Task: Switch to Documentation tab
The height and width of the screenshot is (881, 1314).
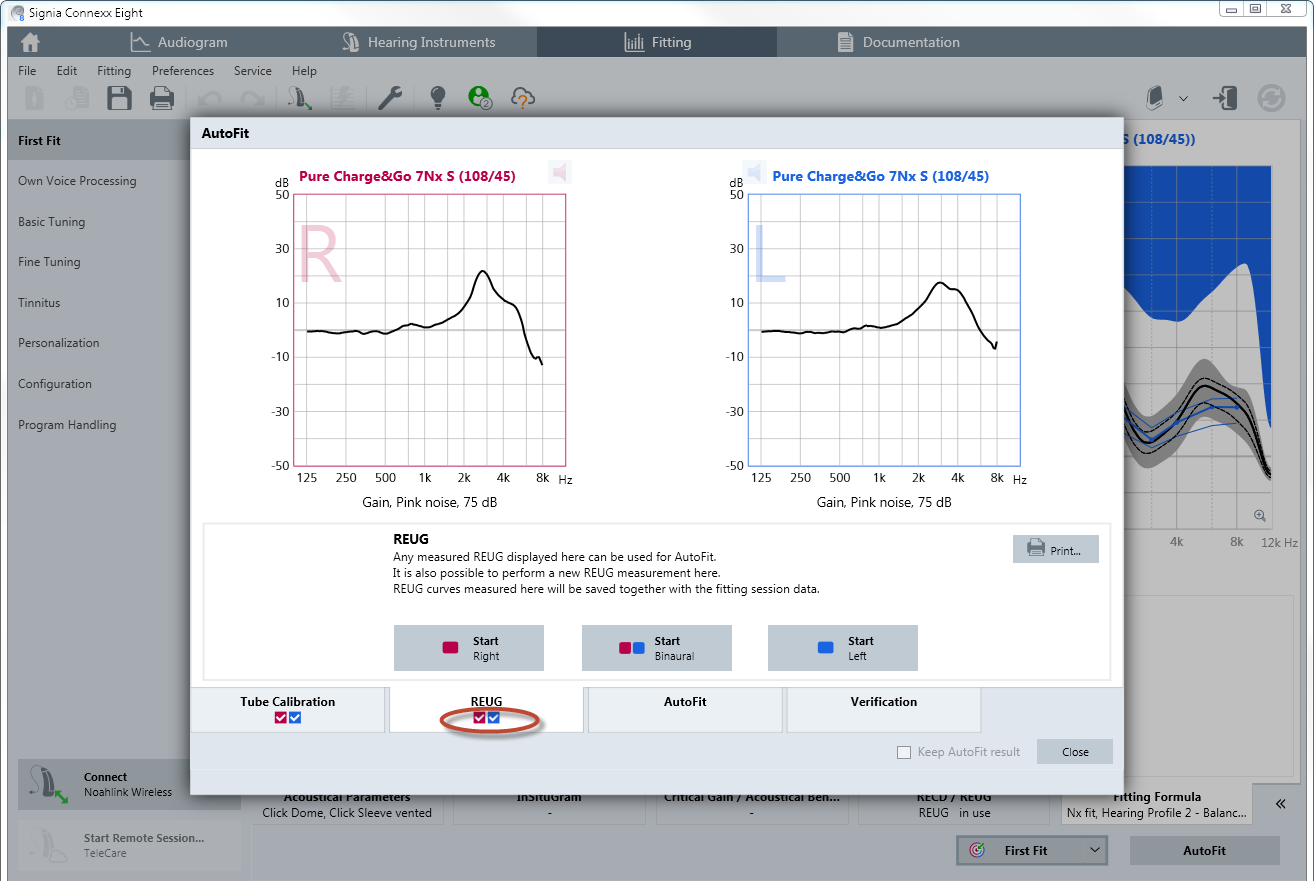Action: coord(898,42)
